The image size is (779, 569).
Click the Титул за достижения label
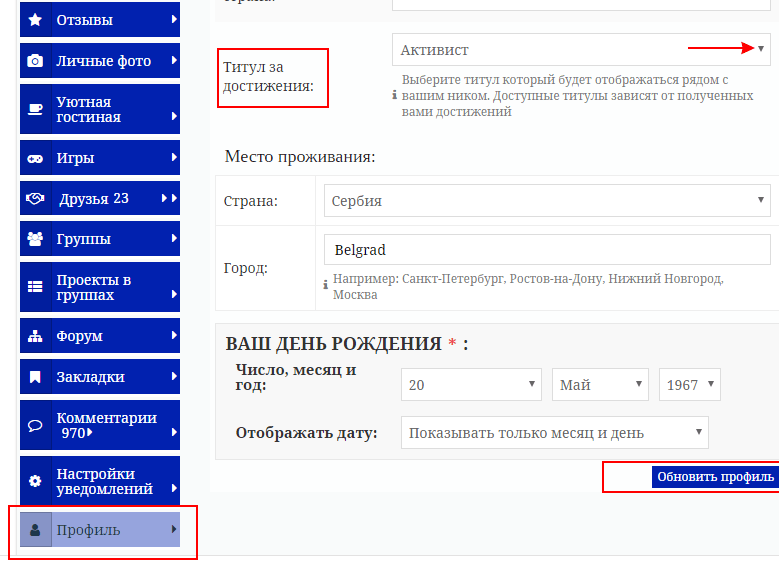point(268,77)
